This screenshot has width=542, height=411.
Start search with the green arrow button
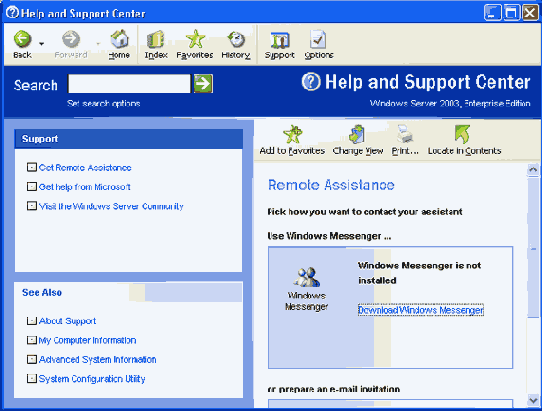pyautogui.click(x=203, y=84)
